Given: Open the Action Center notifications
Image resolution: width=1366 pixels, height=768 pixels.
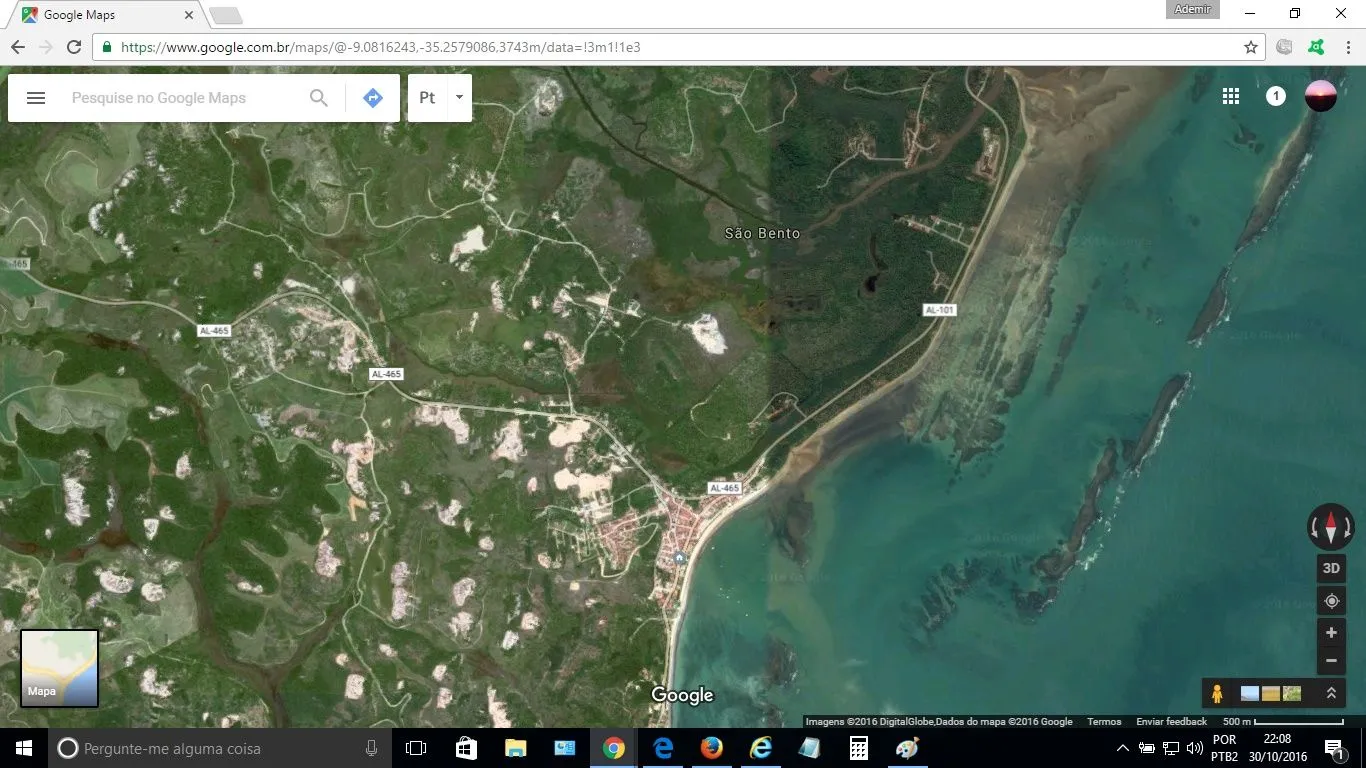Looking at the screenshot, I should point(1334,748).
